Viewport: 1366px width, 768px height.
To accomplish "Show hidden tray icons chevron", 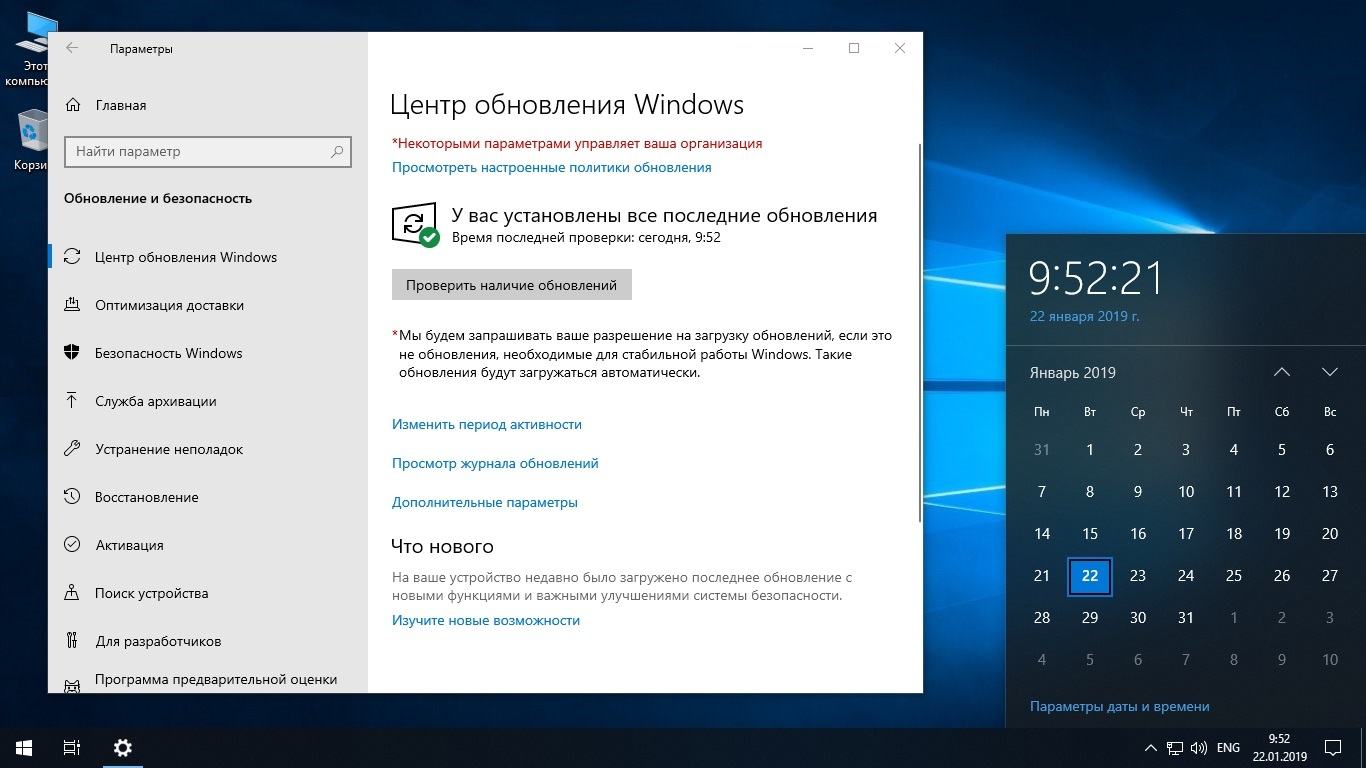I will [x=1150, y=748].
